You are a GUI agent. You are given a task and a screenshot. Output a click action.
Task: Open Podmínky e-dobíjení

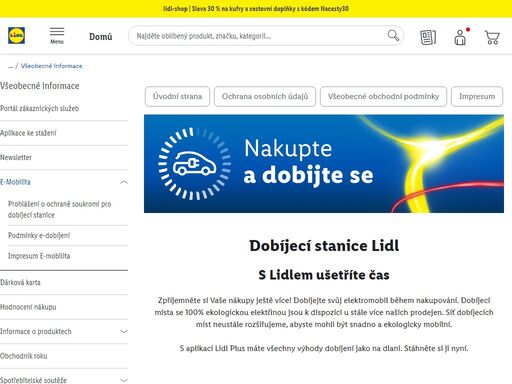click(x=39, y=235)
